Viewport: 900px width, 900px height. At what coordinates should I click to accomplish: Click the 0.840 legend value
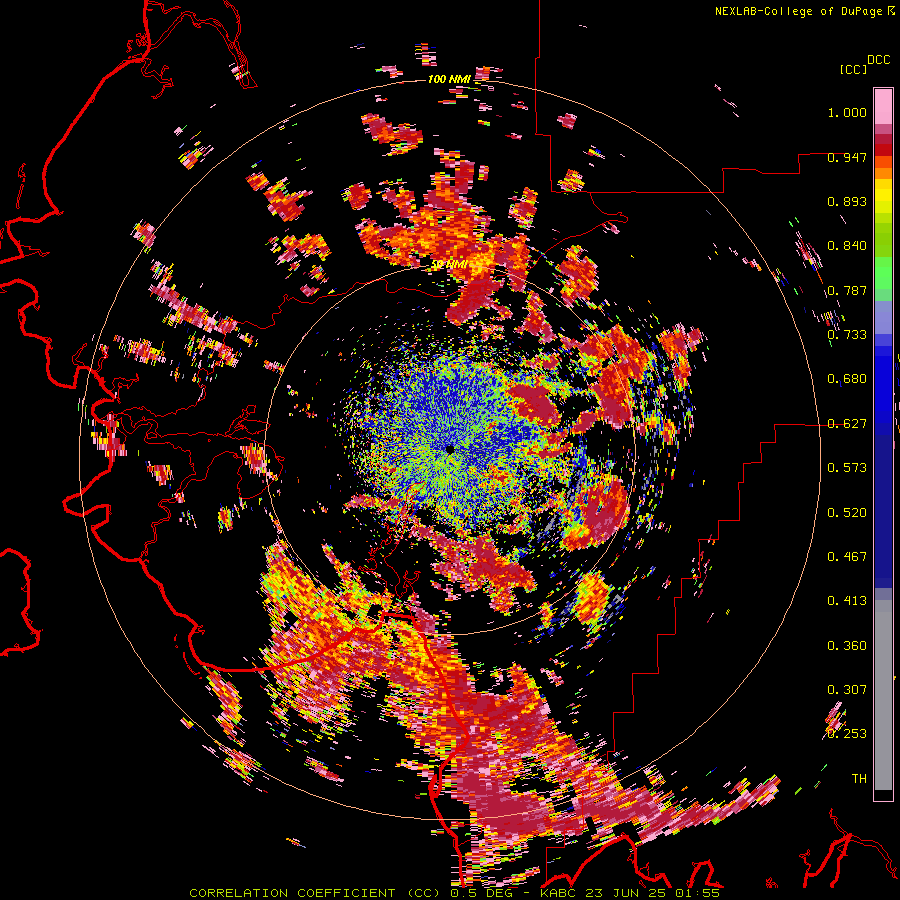coord(847,246)
